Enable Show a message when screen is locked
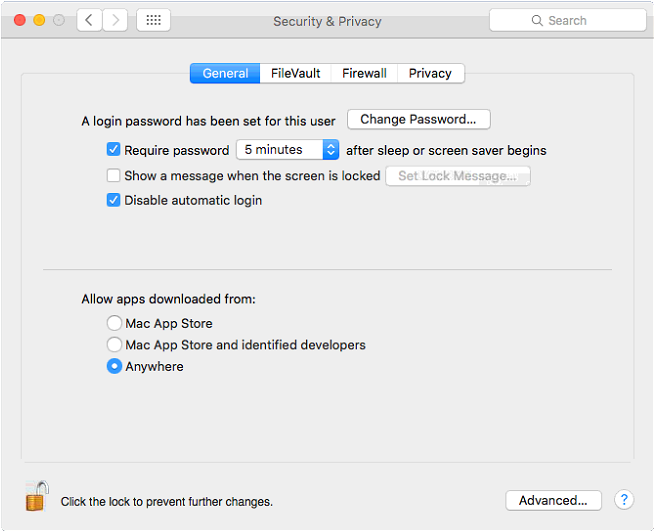 (113, 175)
